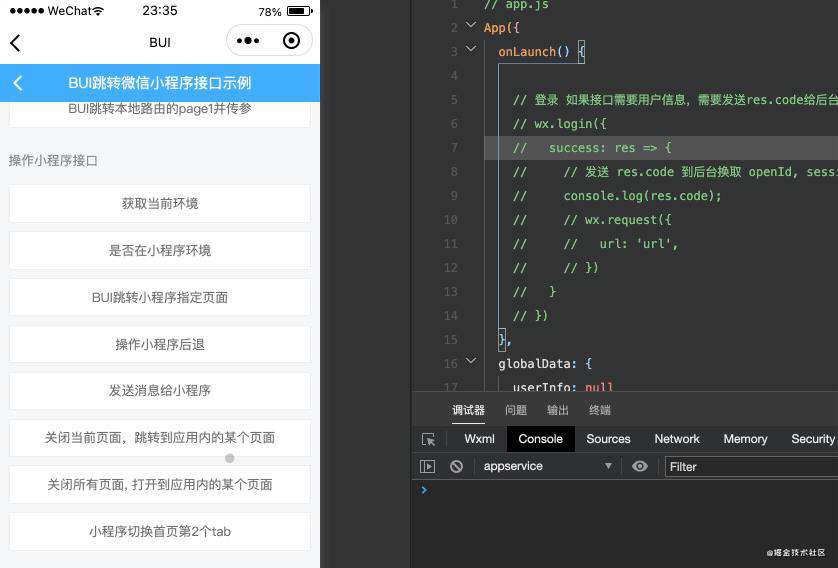838x568 pixels.
Task: Collapse the onLaunch() fold arrow
Action: point(471,49)
